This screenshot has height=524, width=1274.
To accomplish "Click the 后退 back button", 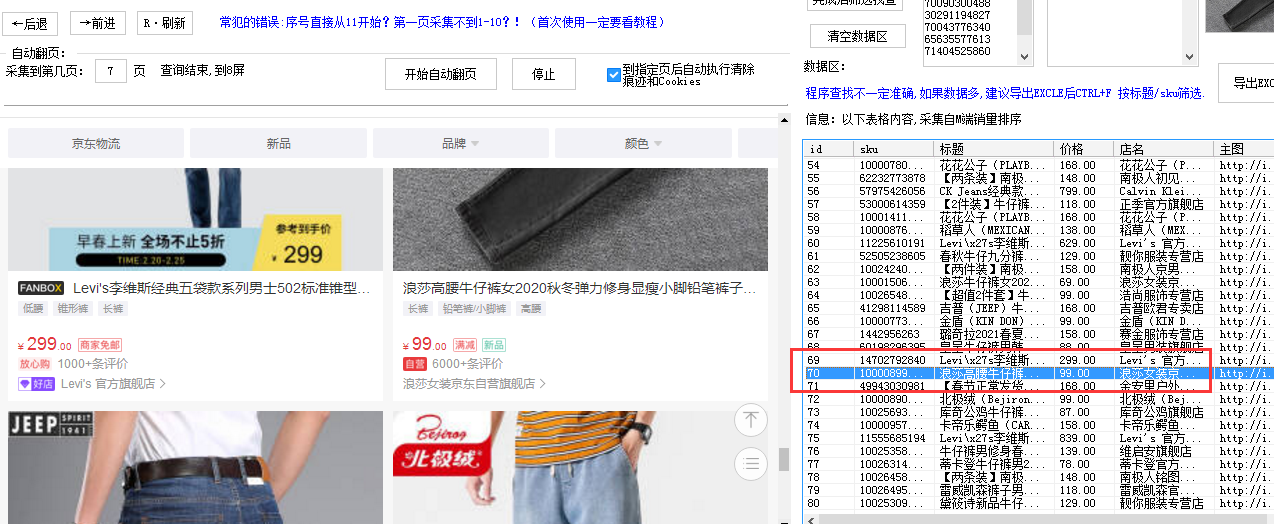I will [x=31, y=23].
